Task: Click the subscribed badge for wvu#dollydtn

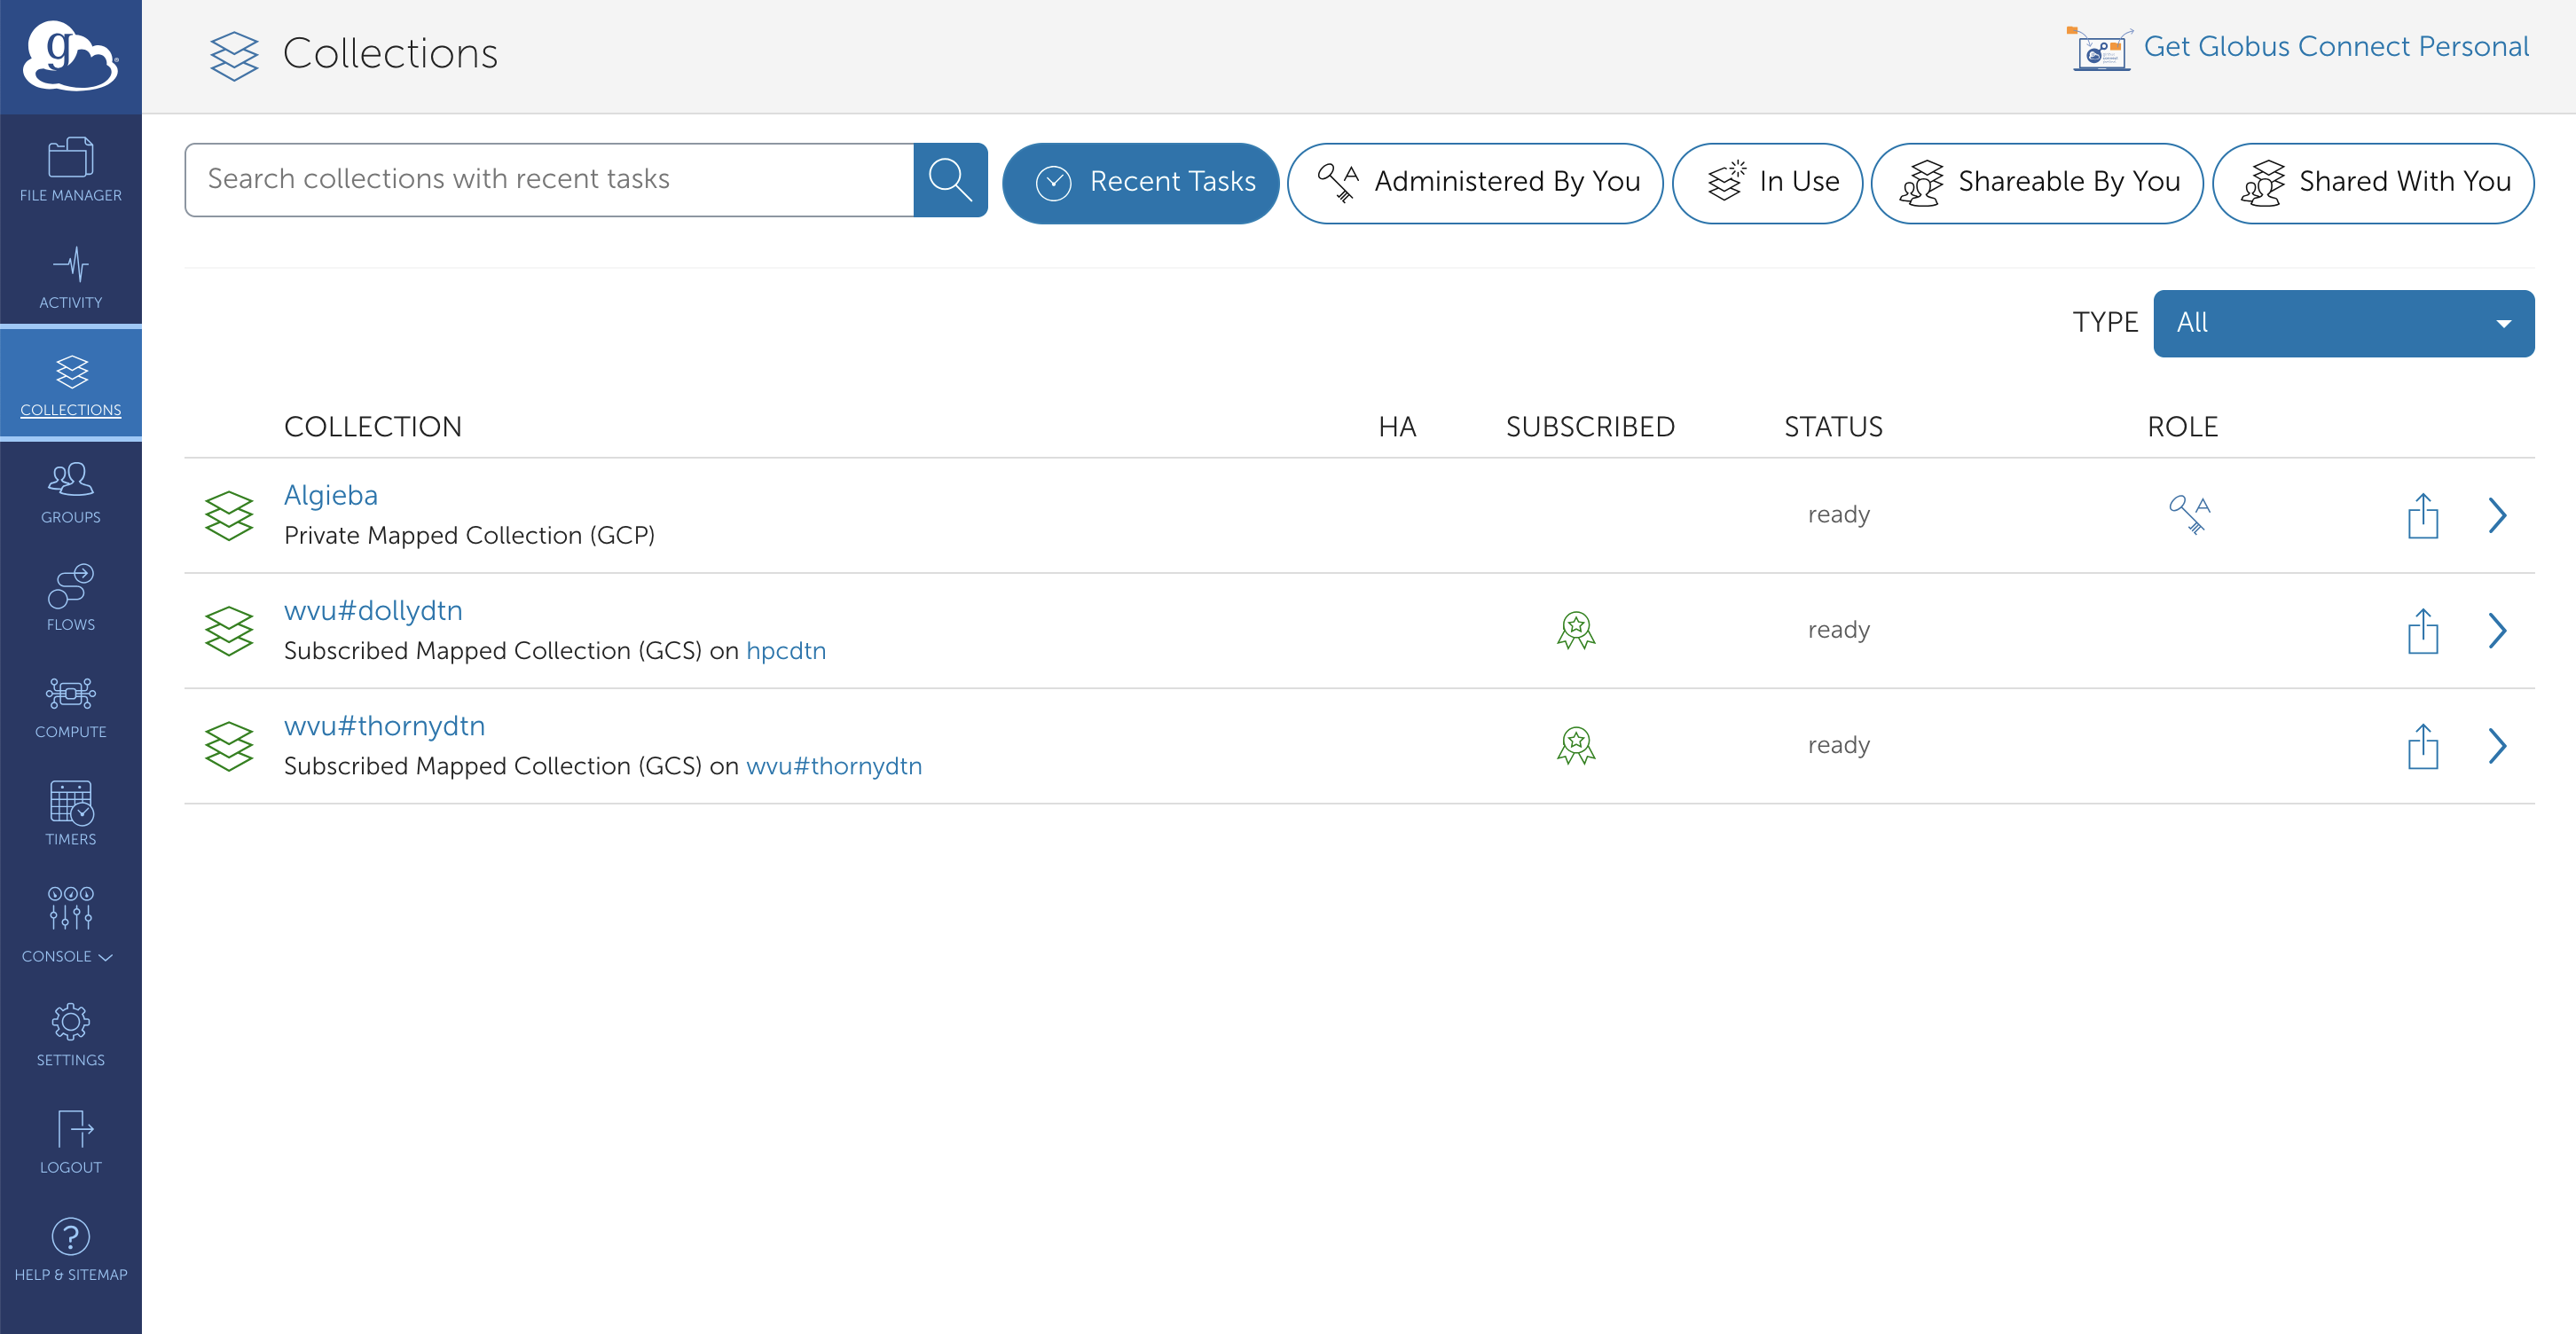Action: click(x=1576, y=631)
